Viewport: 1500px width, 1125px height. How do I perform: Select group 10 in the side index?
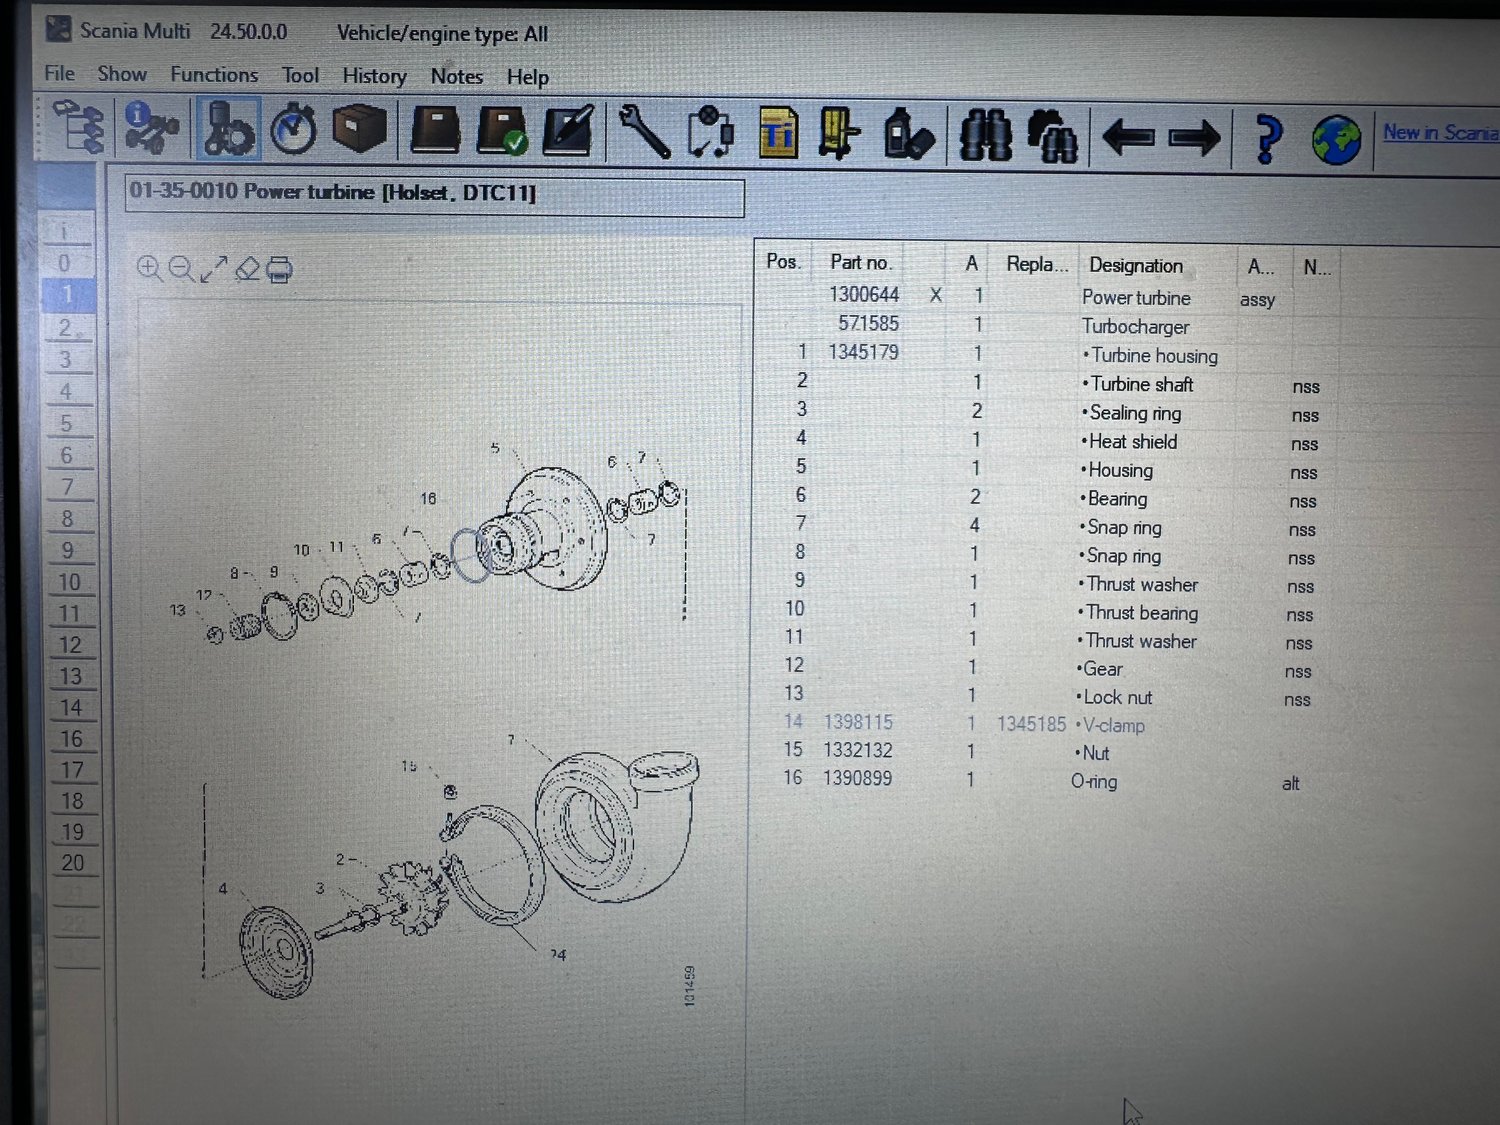click(x=69, y=582)
